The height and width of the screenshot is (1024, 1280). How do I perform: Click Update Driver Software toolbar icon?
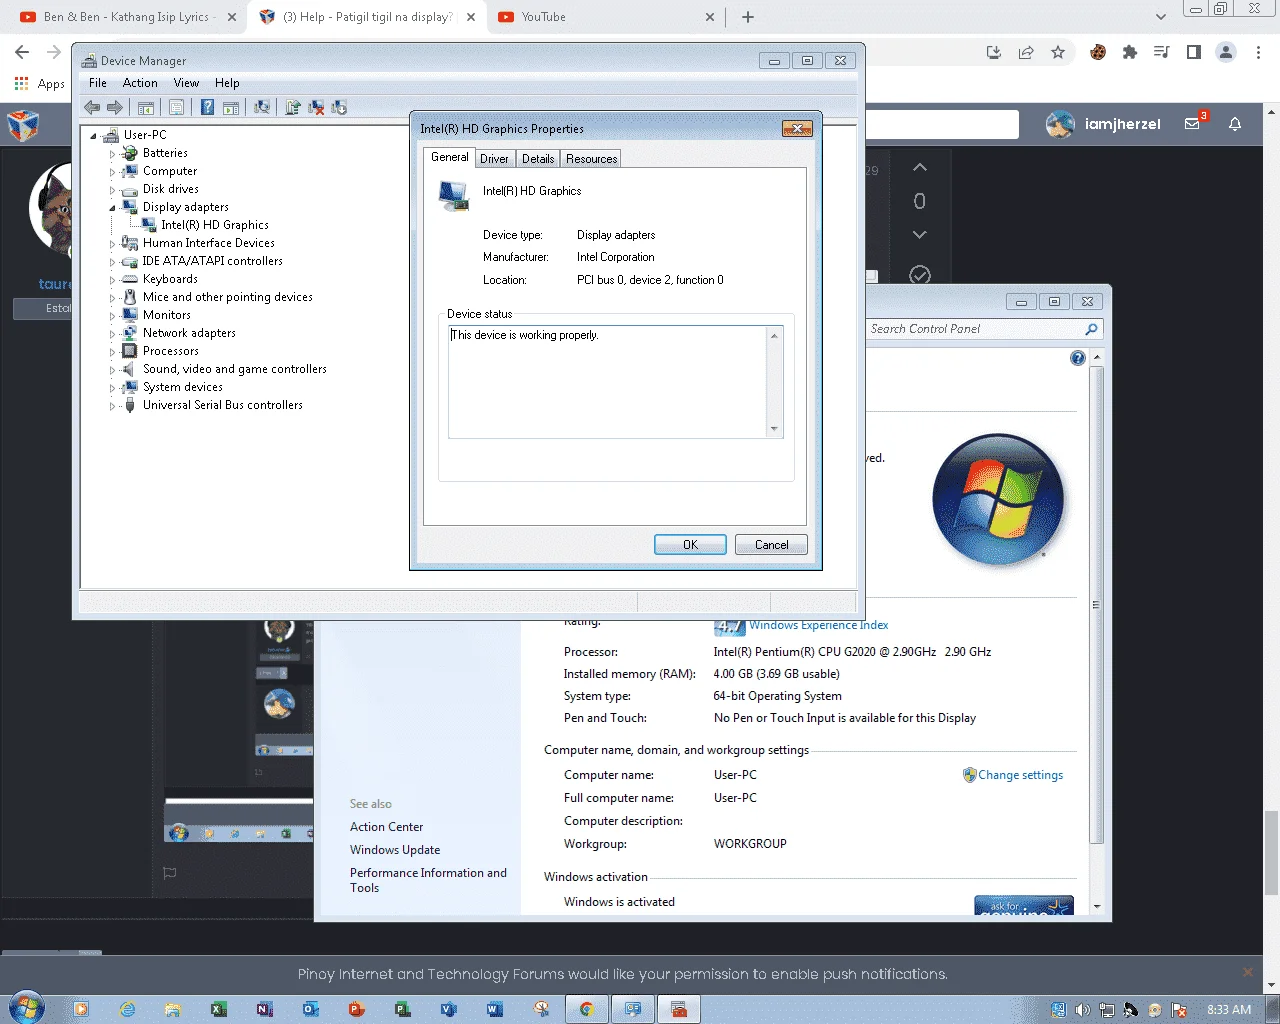tap(293, 107)
